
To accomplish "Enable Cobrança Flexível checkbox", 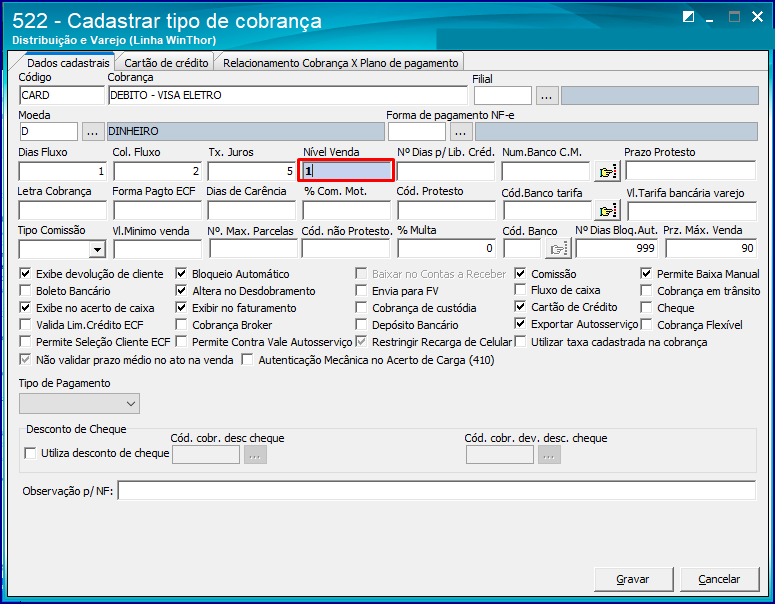I will (646, 325).
